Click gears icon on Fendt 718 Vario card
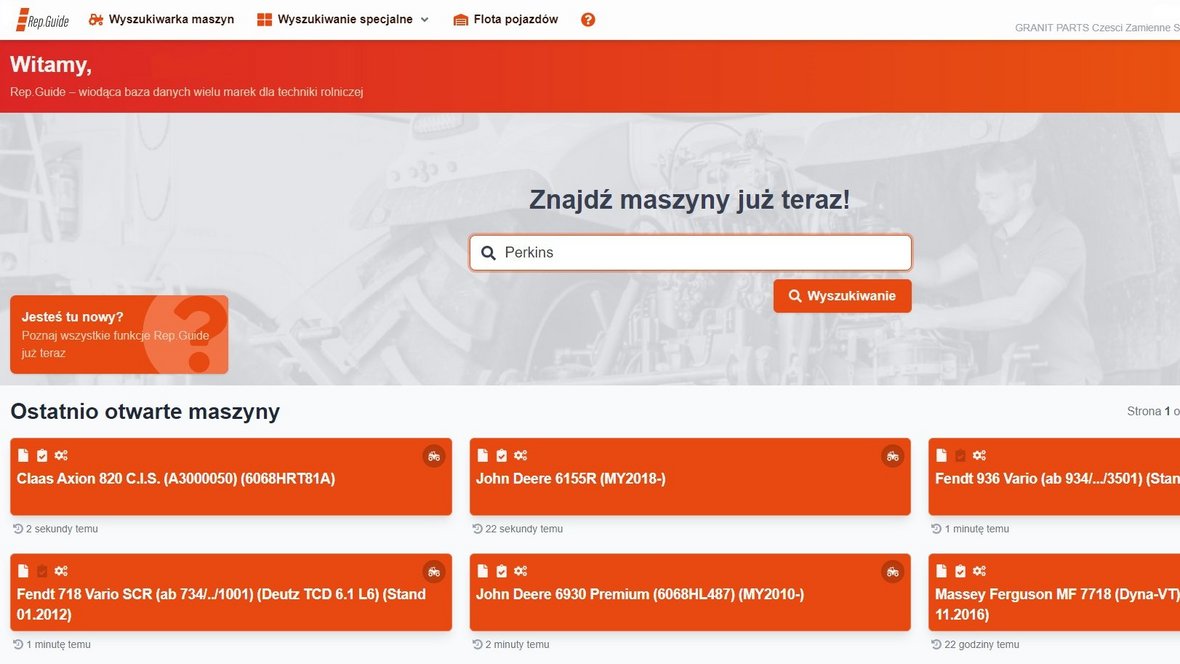This screenshot has width=1180, height=664. [x=61, y=571]
